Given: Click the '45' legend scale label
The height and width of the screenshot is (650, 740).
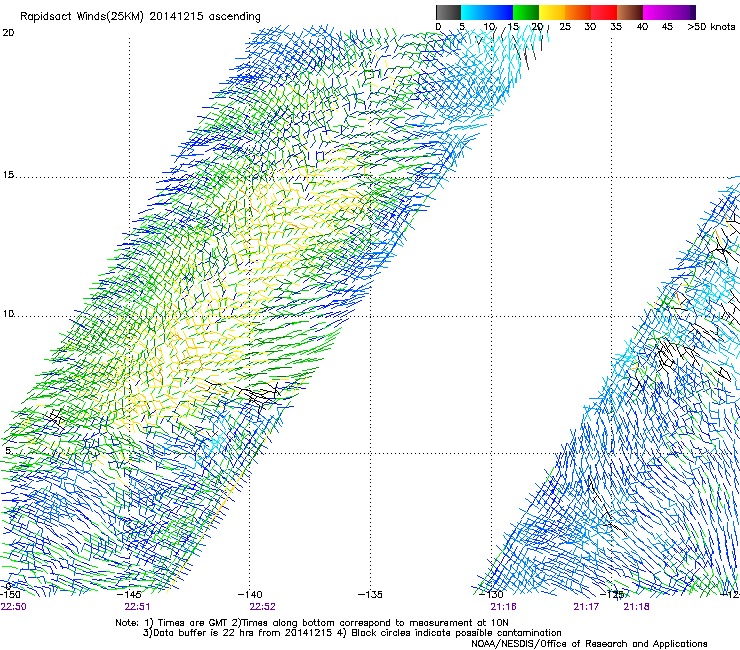Looking at the screenshot, I should 667,27.
